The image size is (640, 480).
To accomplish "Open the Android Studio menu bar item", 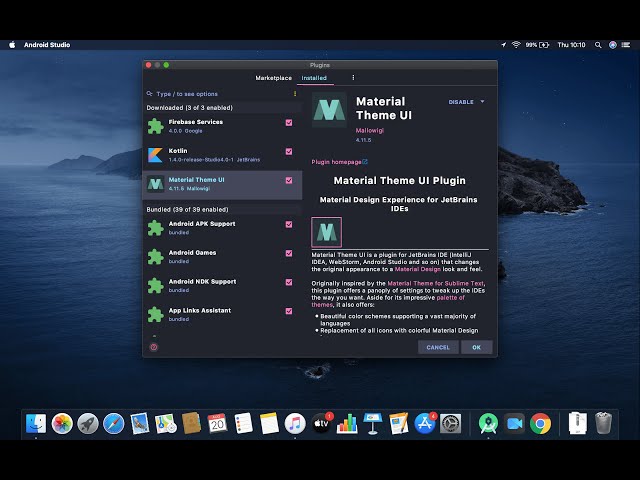I will tap(47, 45).
